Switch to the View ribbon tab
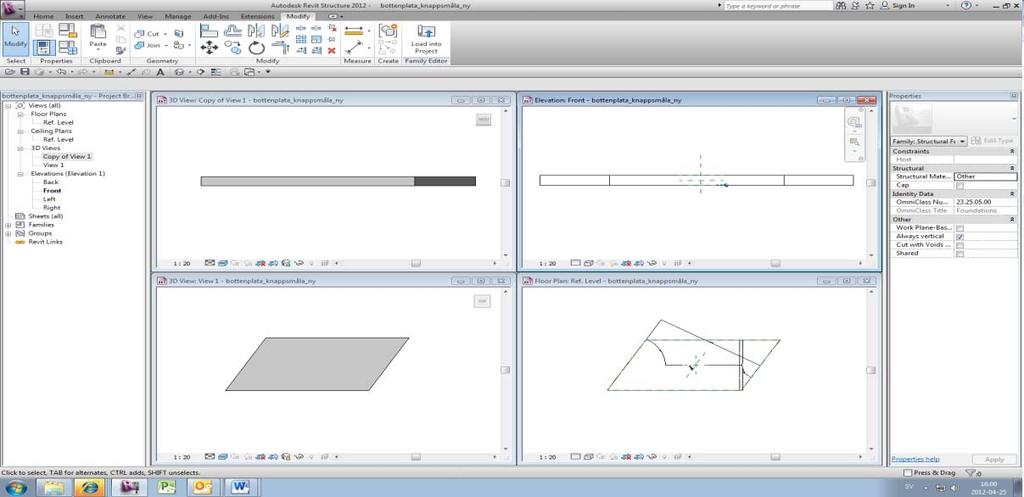This screenshot has width=1024, height=497. pos(145,16)
